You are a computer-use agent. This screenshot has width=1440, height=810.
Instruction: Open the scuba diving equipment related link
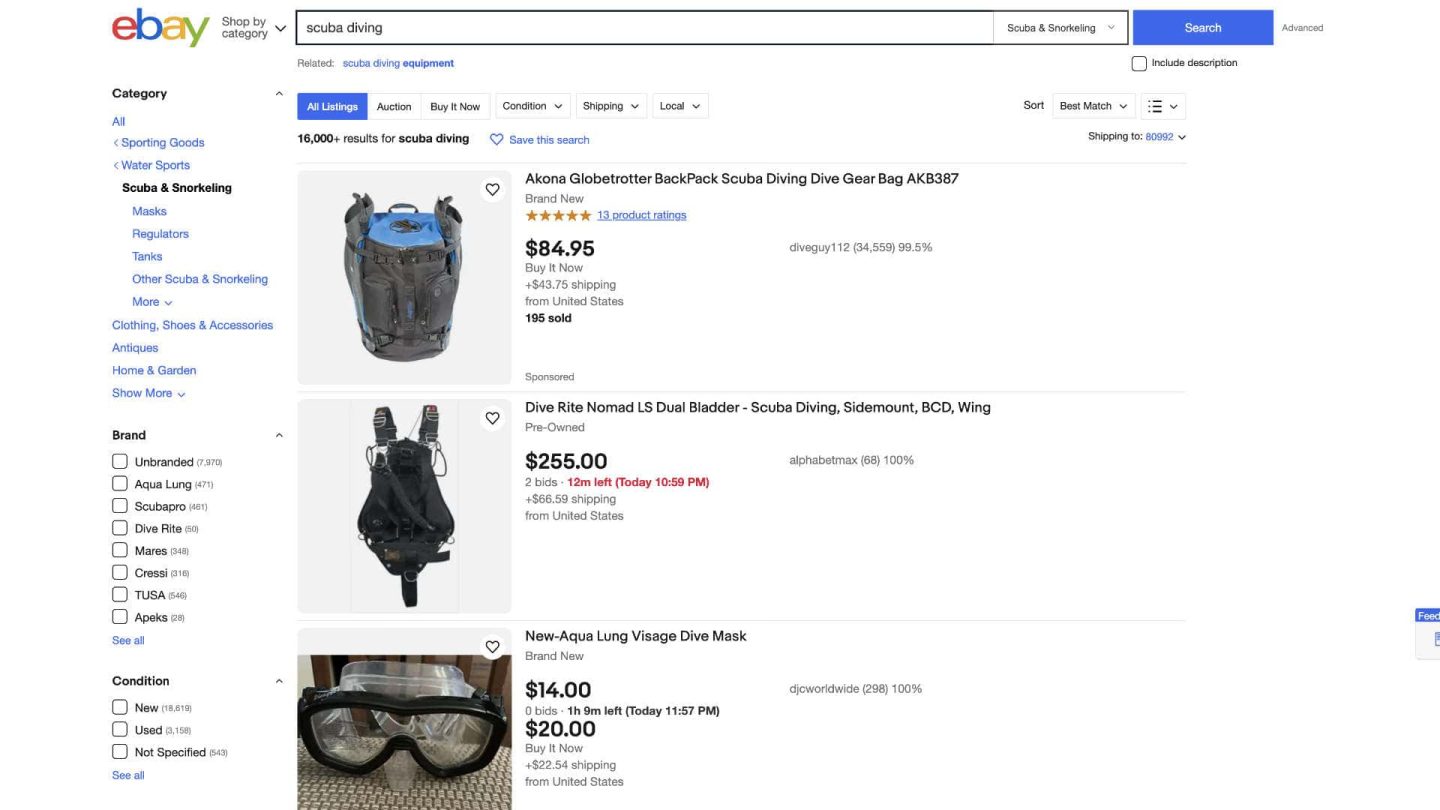(398, 62)
